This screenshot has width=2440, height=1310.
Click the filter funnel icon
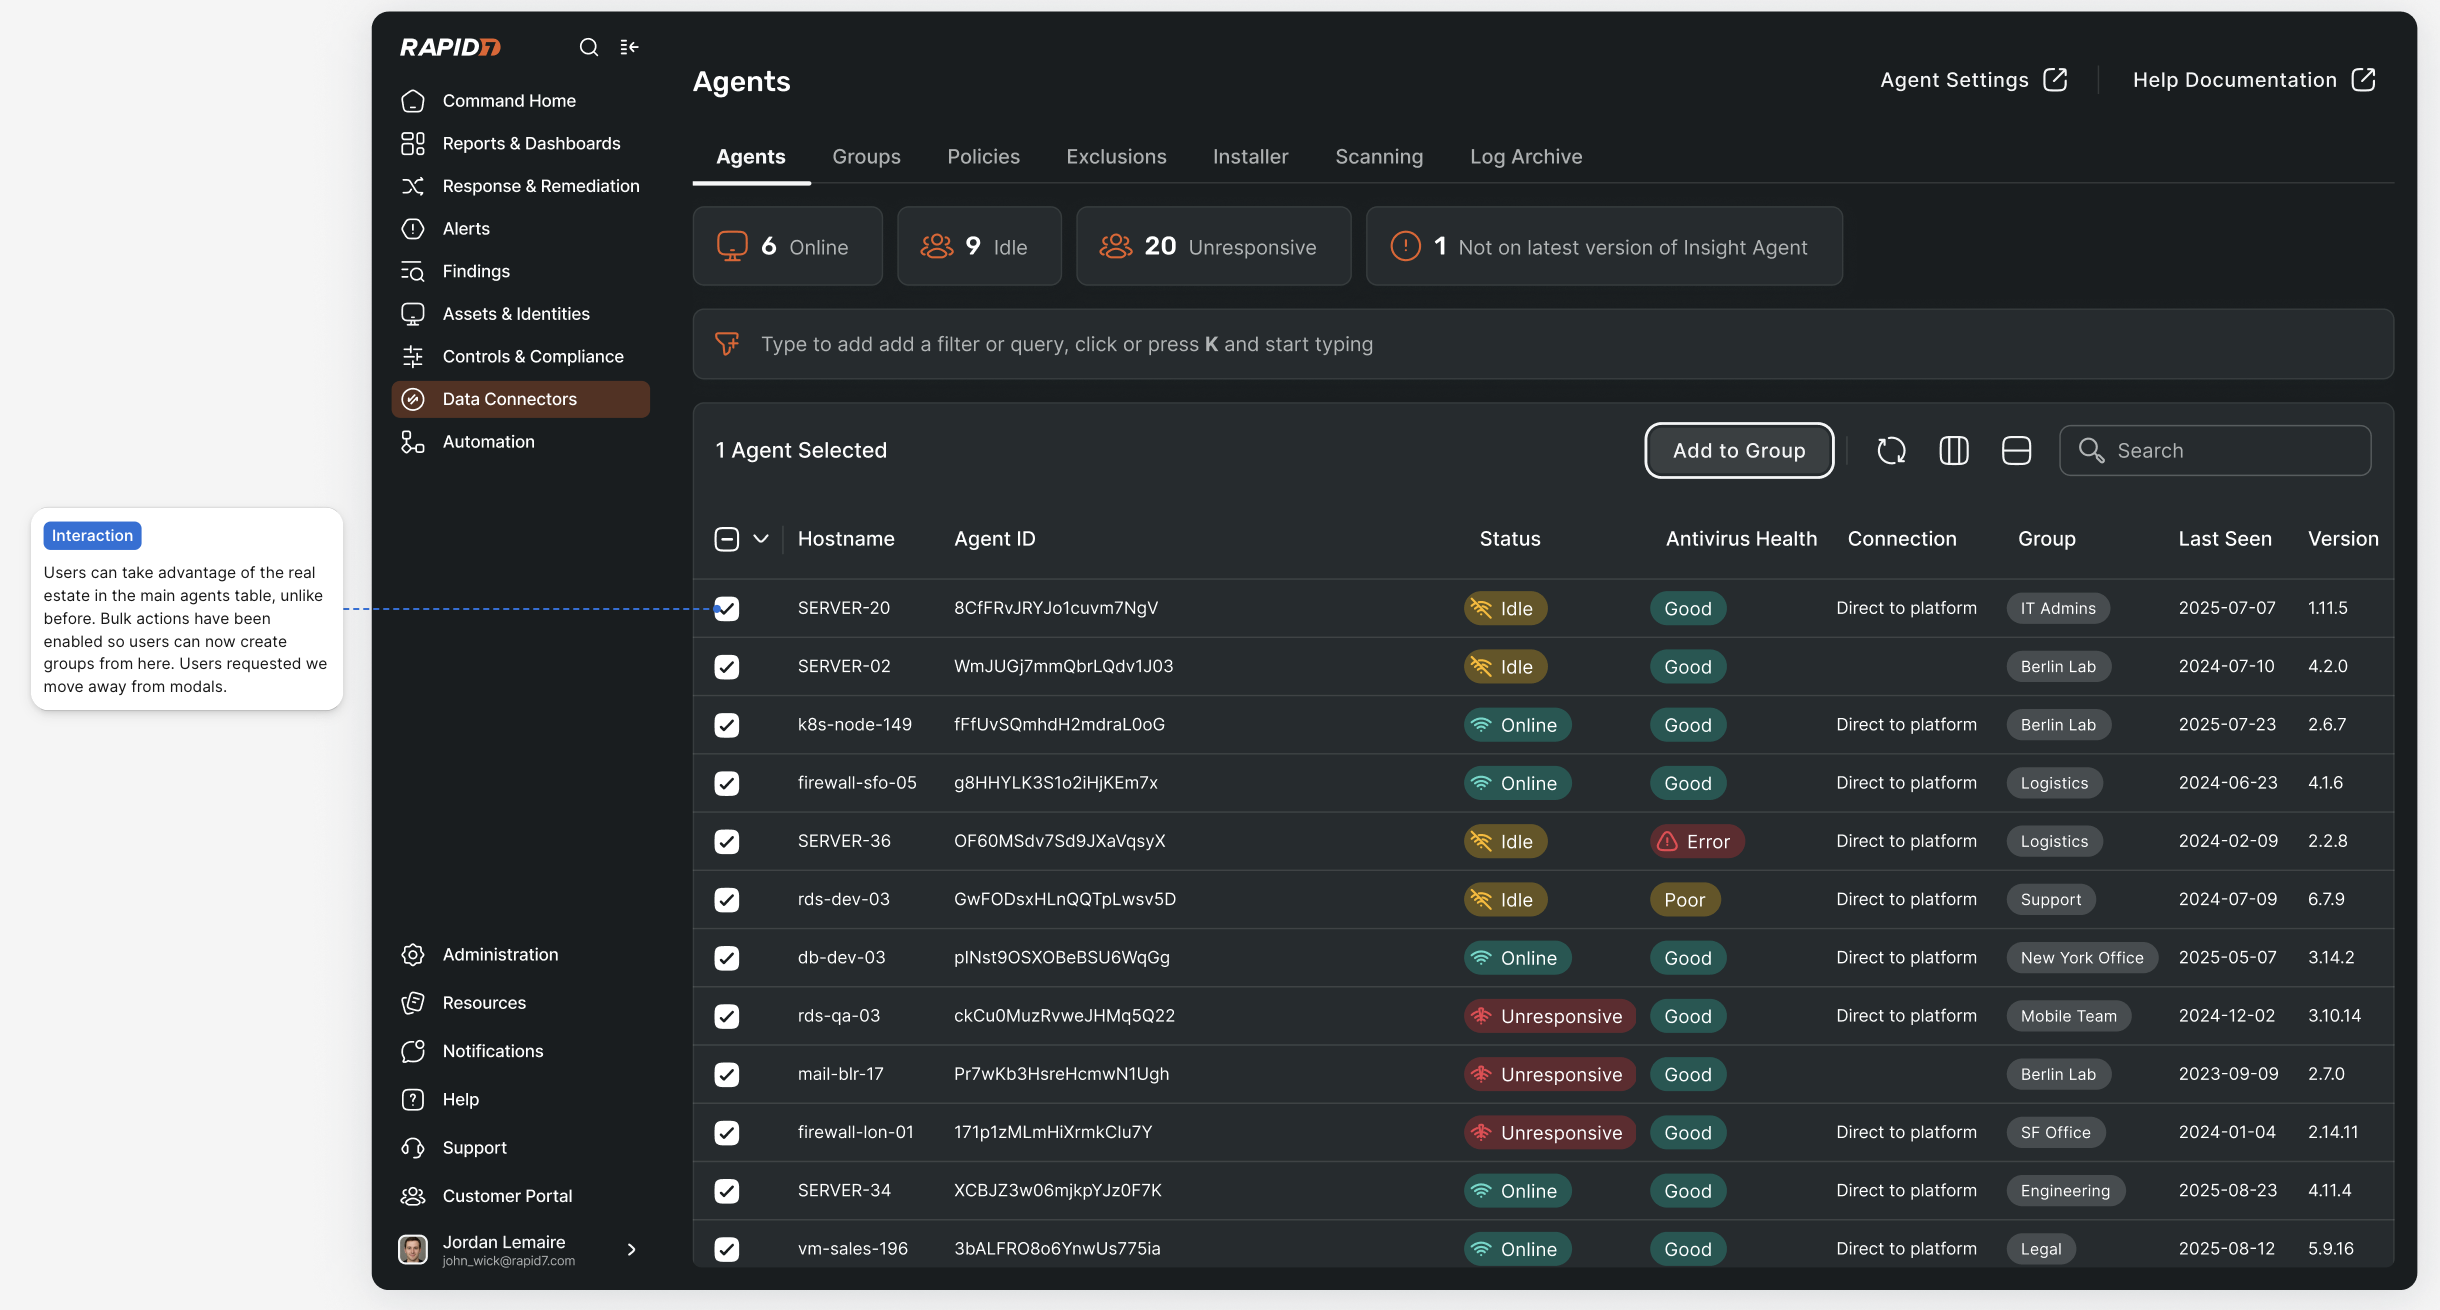pyautogui.click(x=727, y=344)
